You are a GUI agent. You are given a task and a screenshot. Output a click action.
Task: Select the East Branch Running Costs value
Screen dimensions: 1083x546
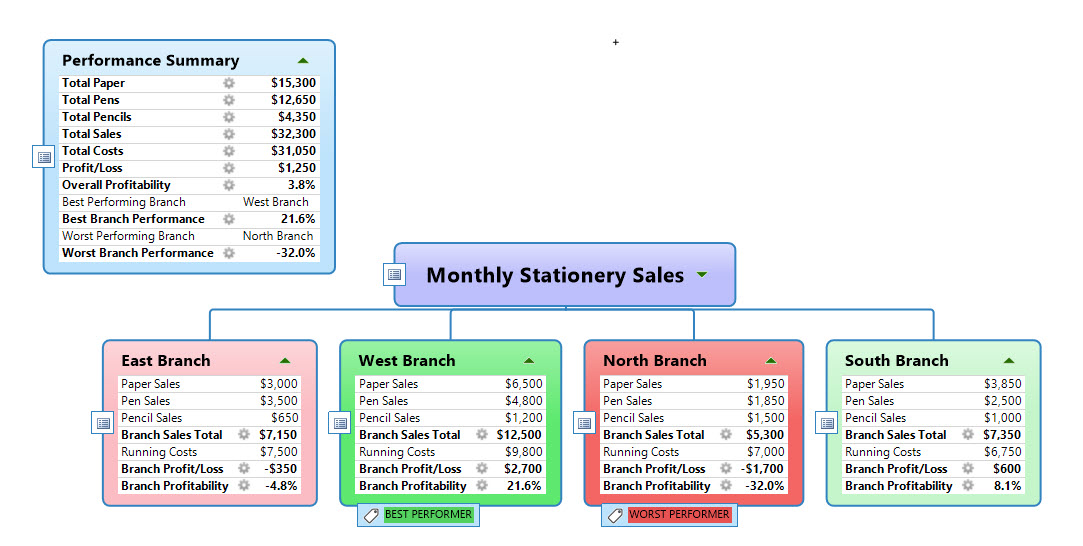pyautogui.click(x=278, y=452)
